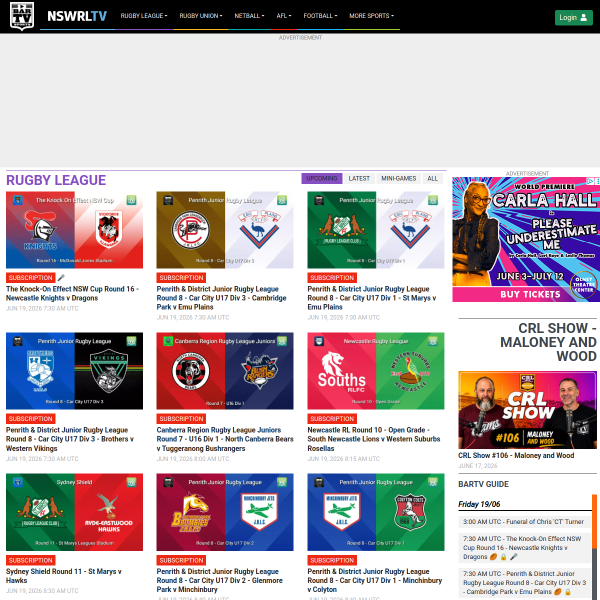The width and height of the screenshot is (600, 600).
Task: Open the Knock-On Effect NSW Cup guide entry
Action: click(x=525, y=548)
